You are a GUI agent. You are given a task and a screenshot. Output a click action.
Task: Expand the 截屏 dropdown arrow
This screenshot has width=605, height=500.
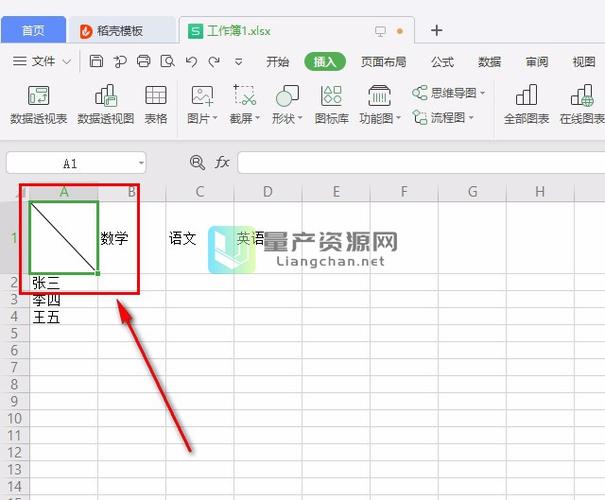tap(258, 118)
